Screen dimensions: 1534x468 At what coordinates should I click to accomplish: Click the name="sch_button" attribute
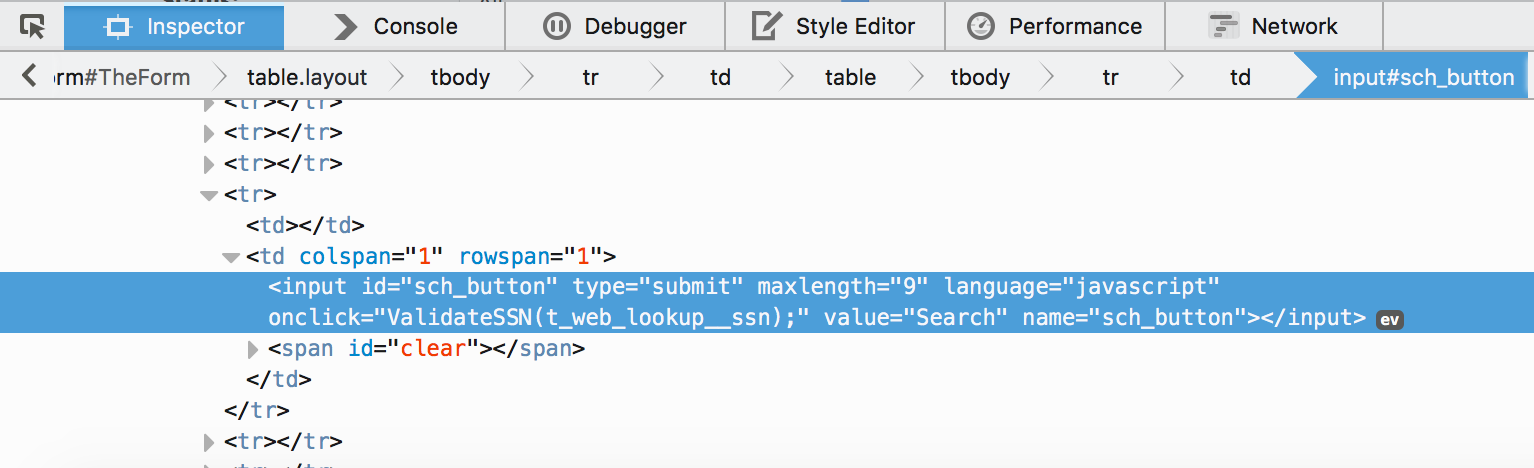coord(1133,318)
